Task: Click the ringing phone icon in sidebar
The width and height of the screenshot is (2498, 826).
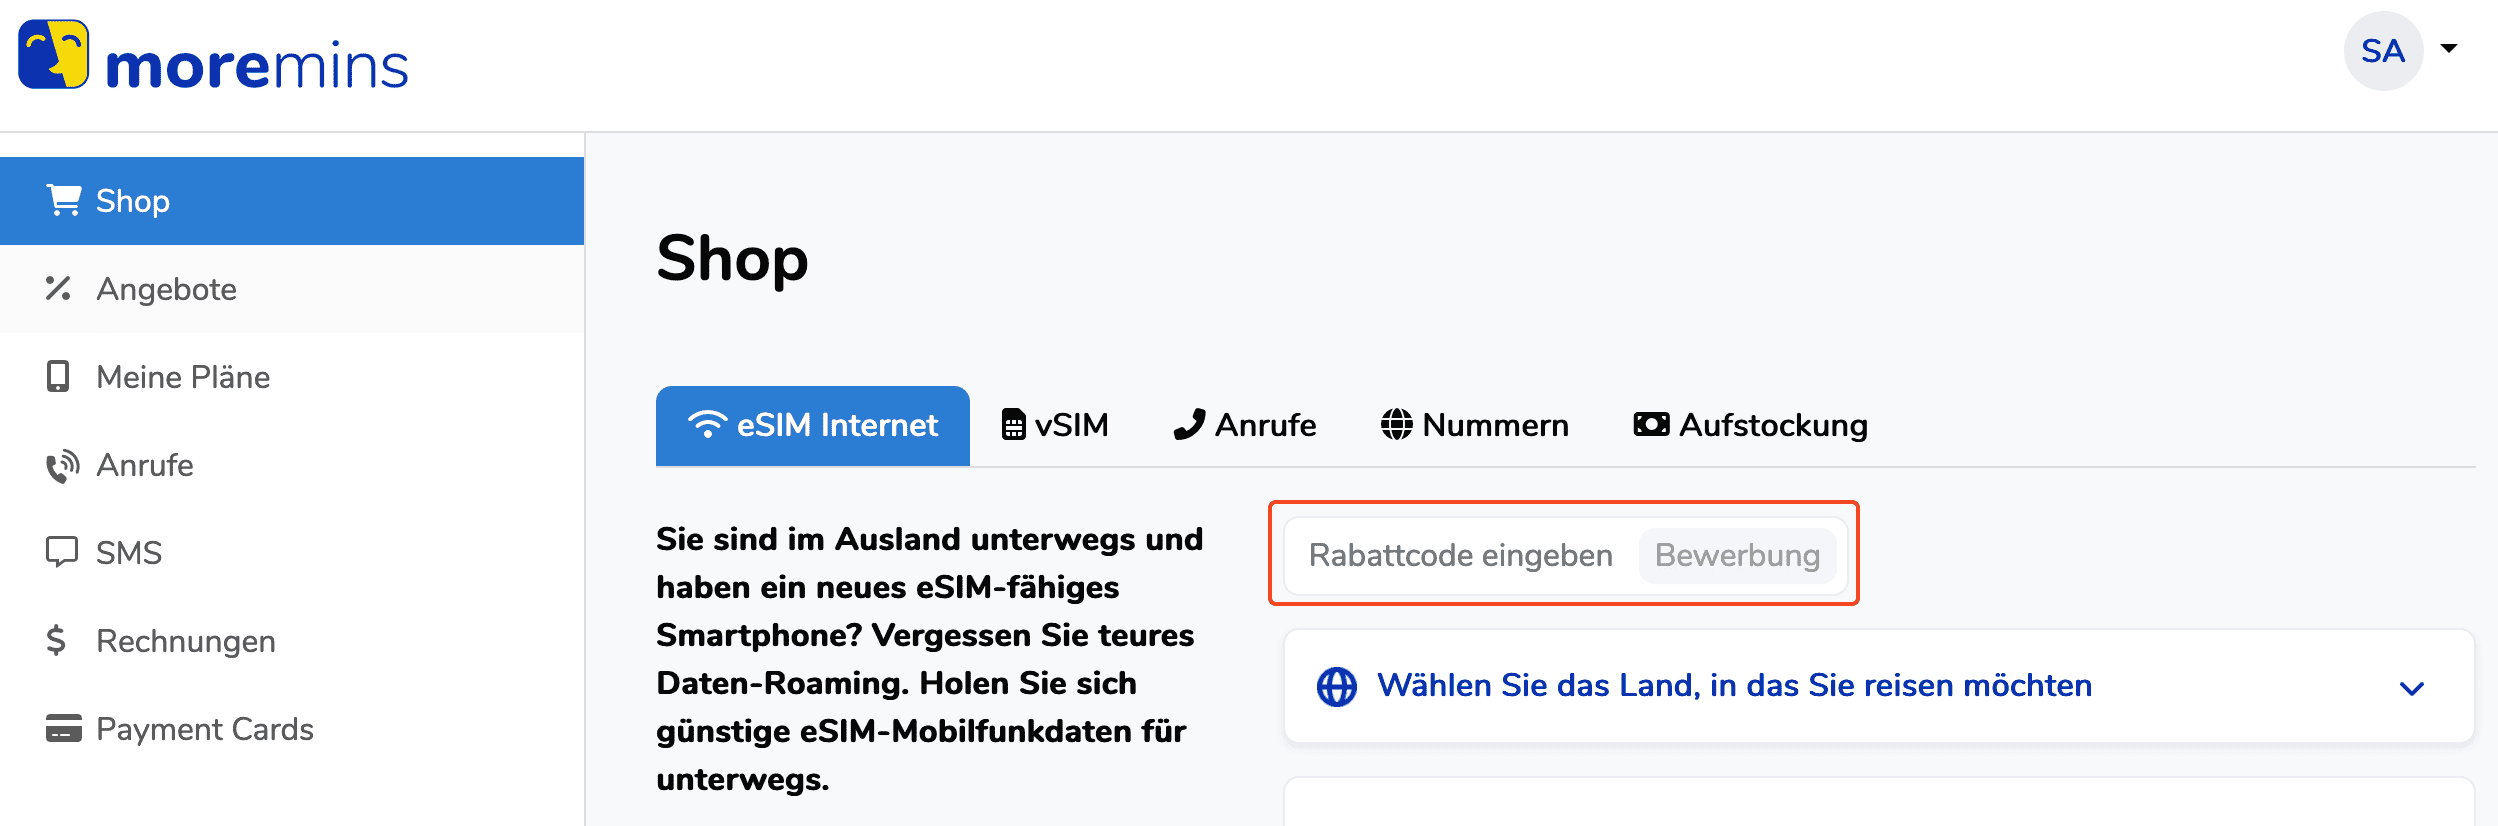Action: click(62, 466)
